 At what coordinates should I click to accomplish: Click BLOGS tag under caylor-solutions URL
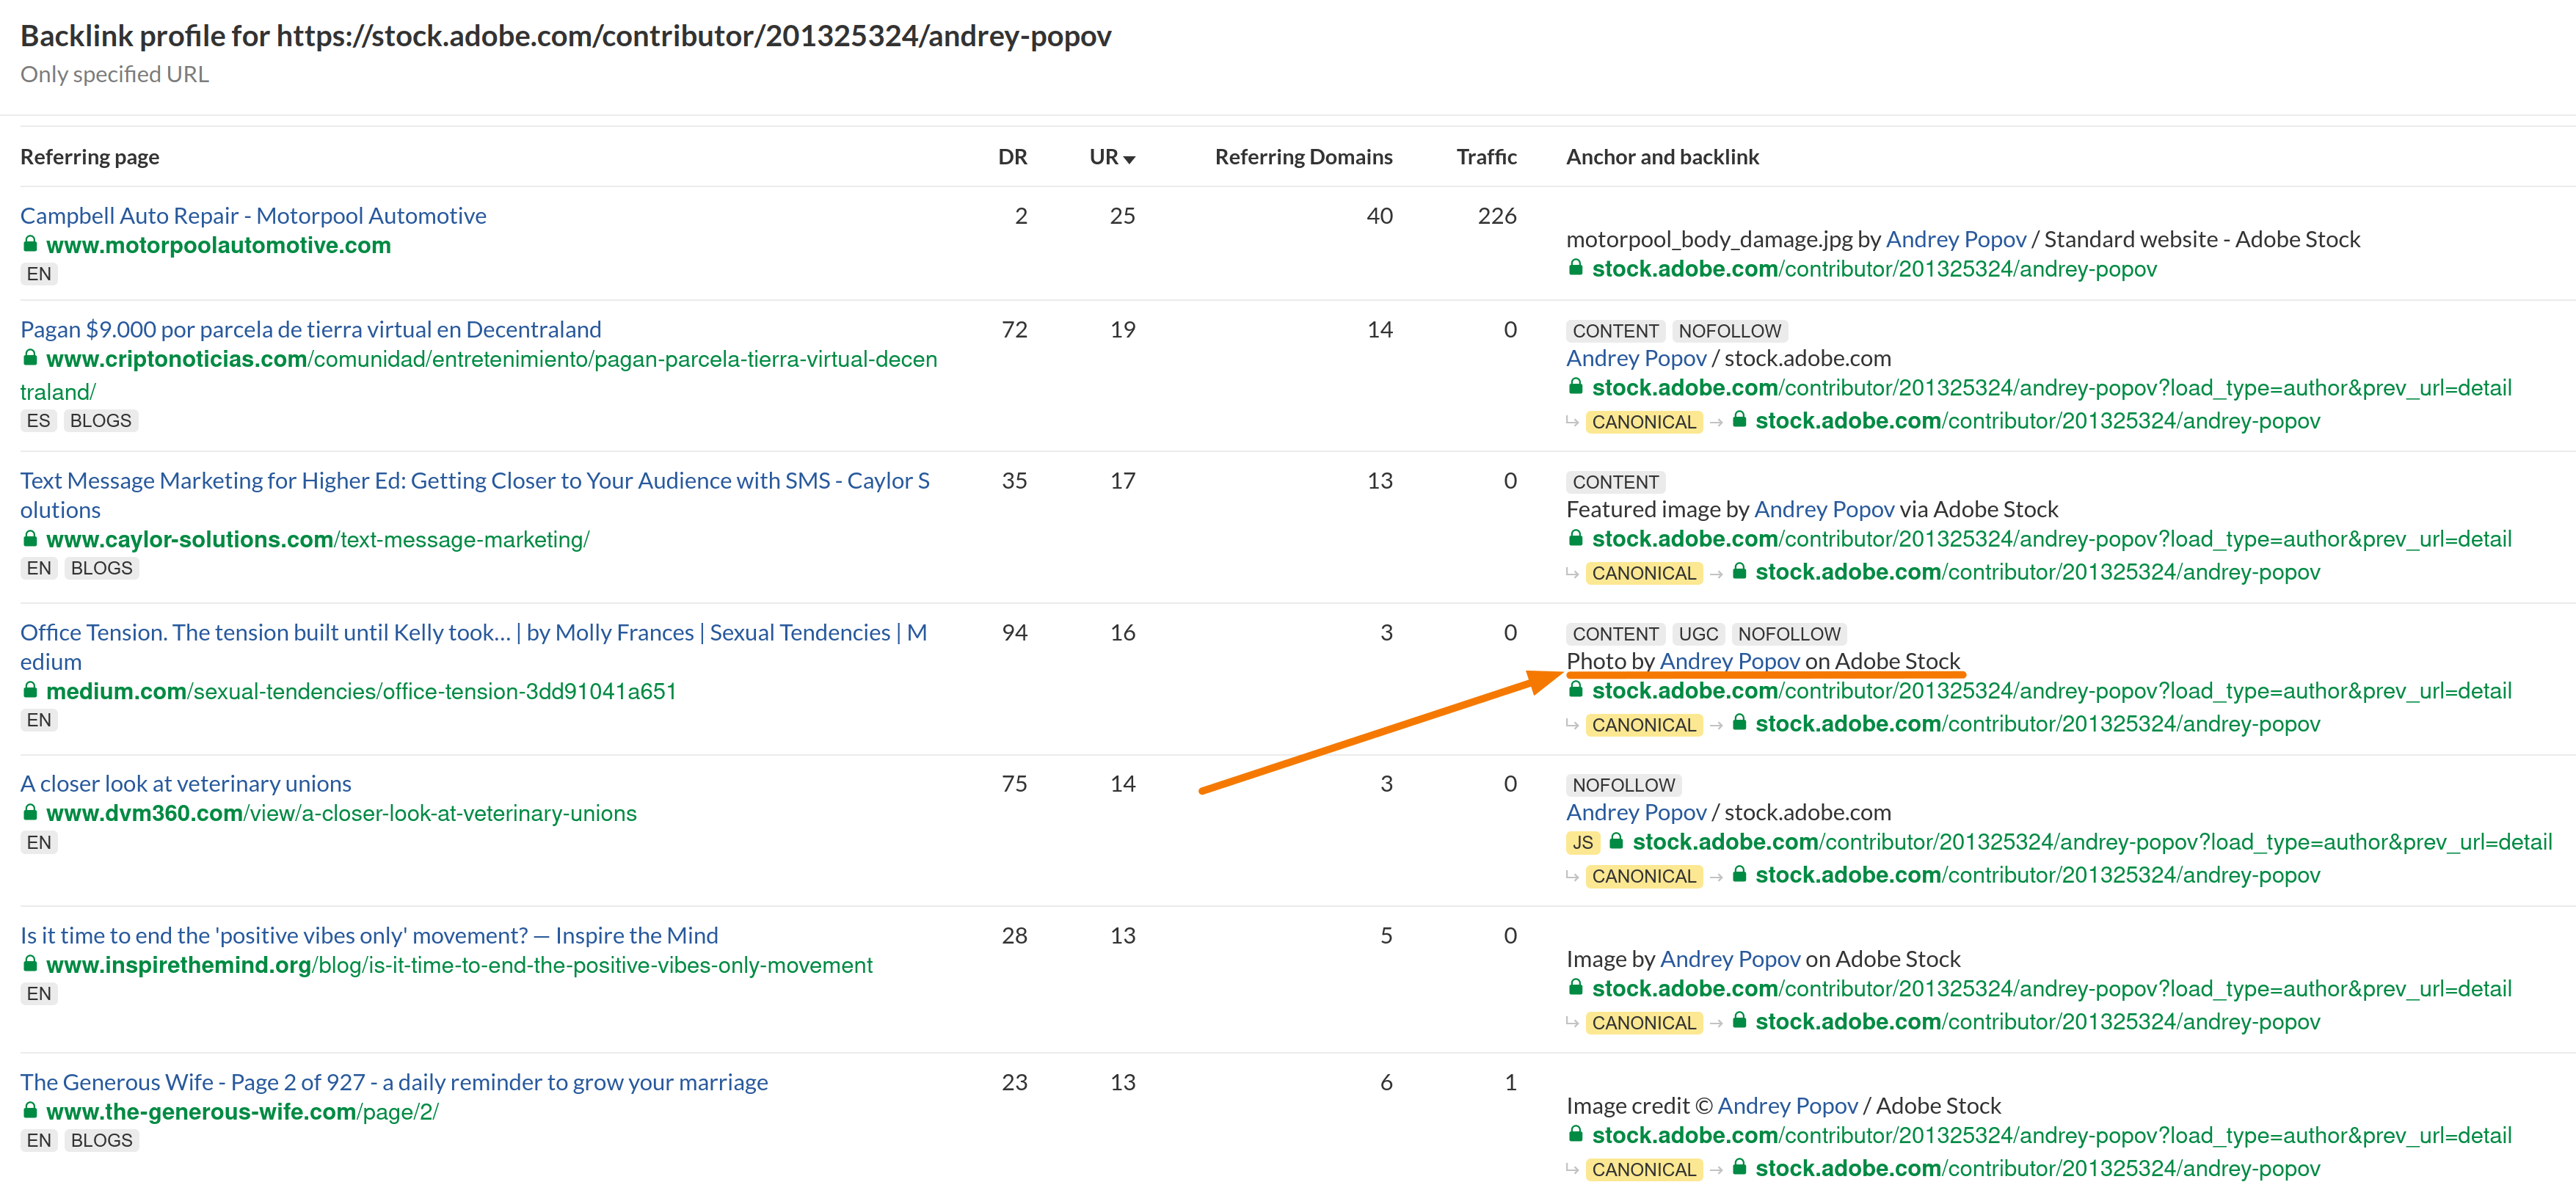coord(101,568)
